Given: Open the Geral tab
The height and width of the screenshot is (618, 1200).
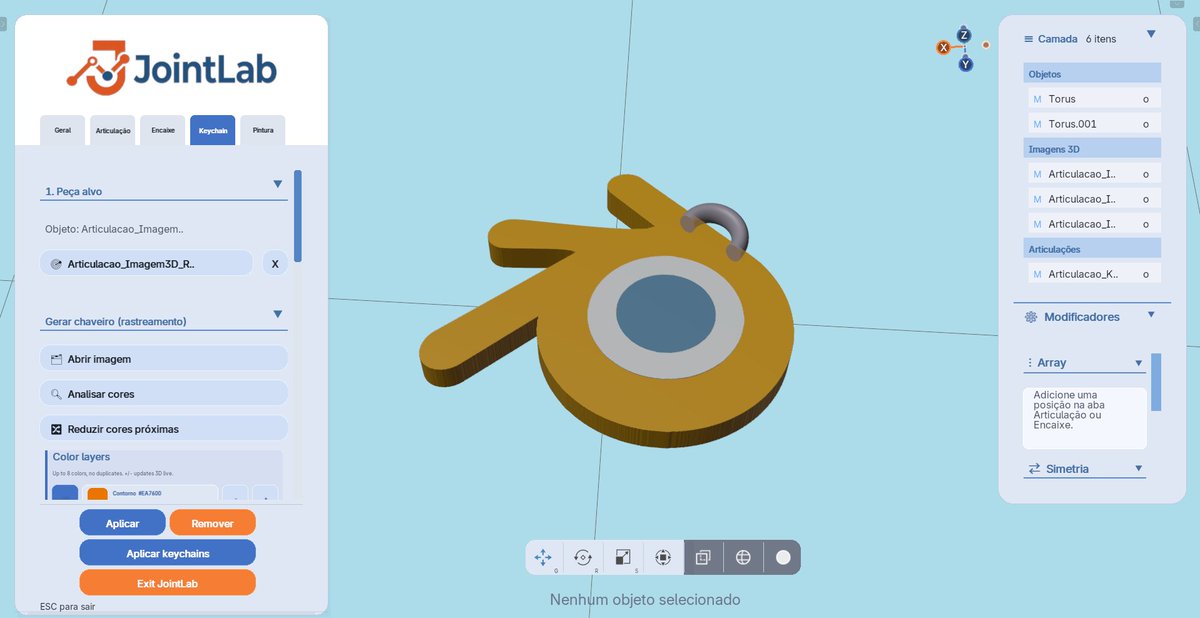Looking at the screenshot, I should [x=62, y=130].
